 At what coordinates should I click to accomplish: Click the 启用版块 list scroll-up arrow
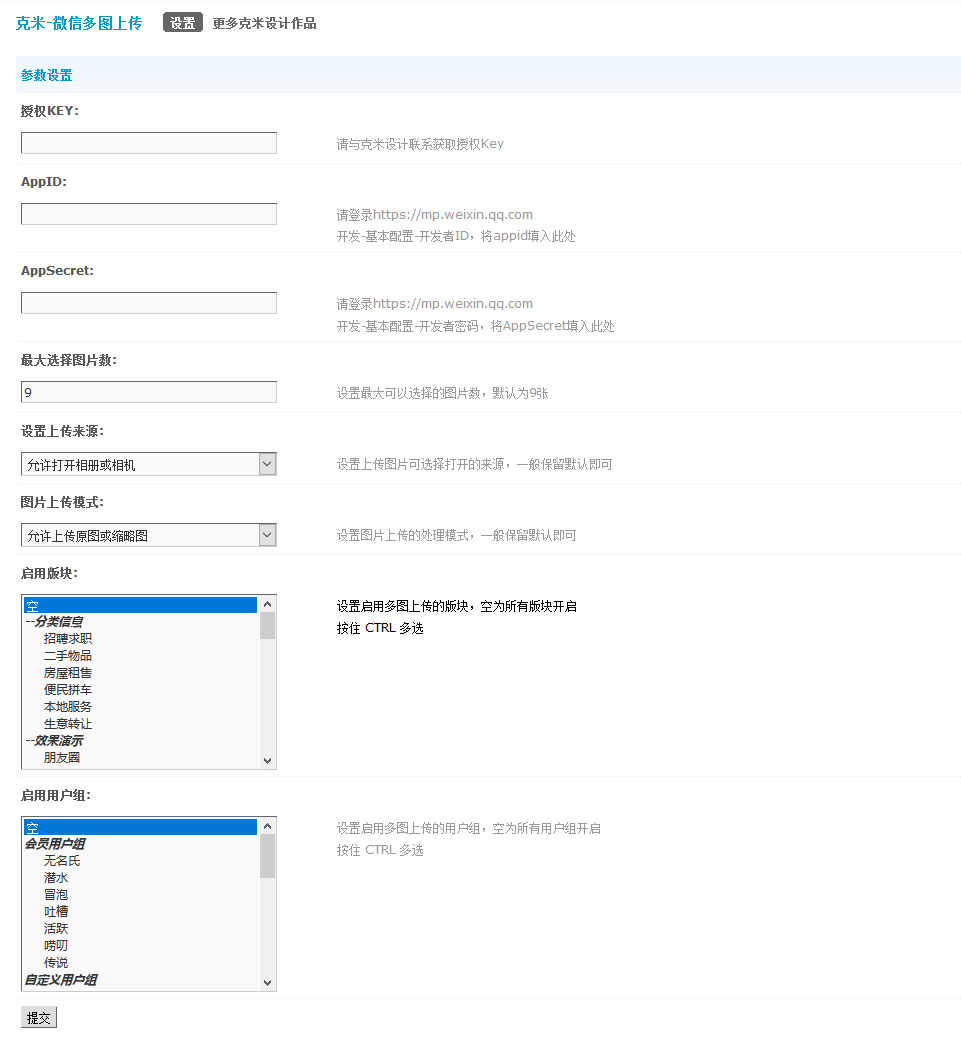point(267,604)
